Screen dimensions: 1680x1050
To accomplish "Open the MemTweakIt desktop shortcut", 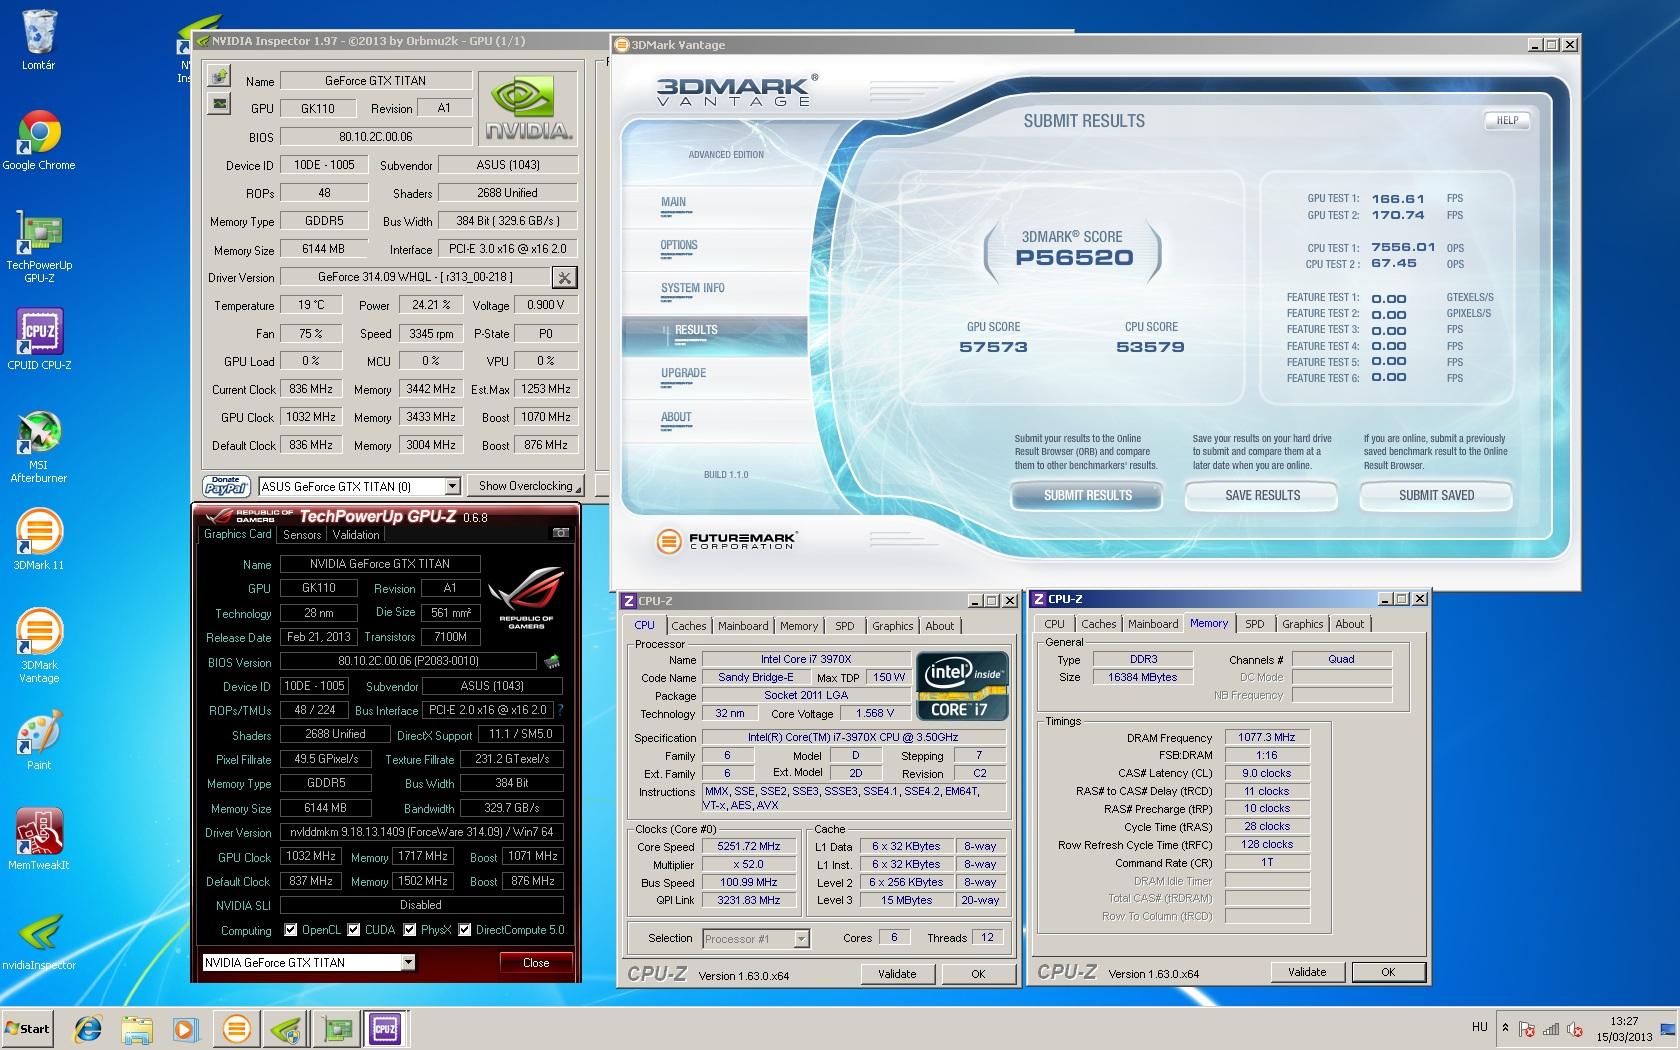I will pos(39,838).
